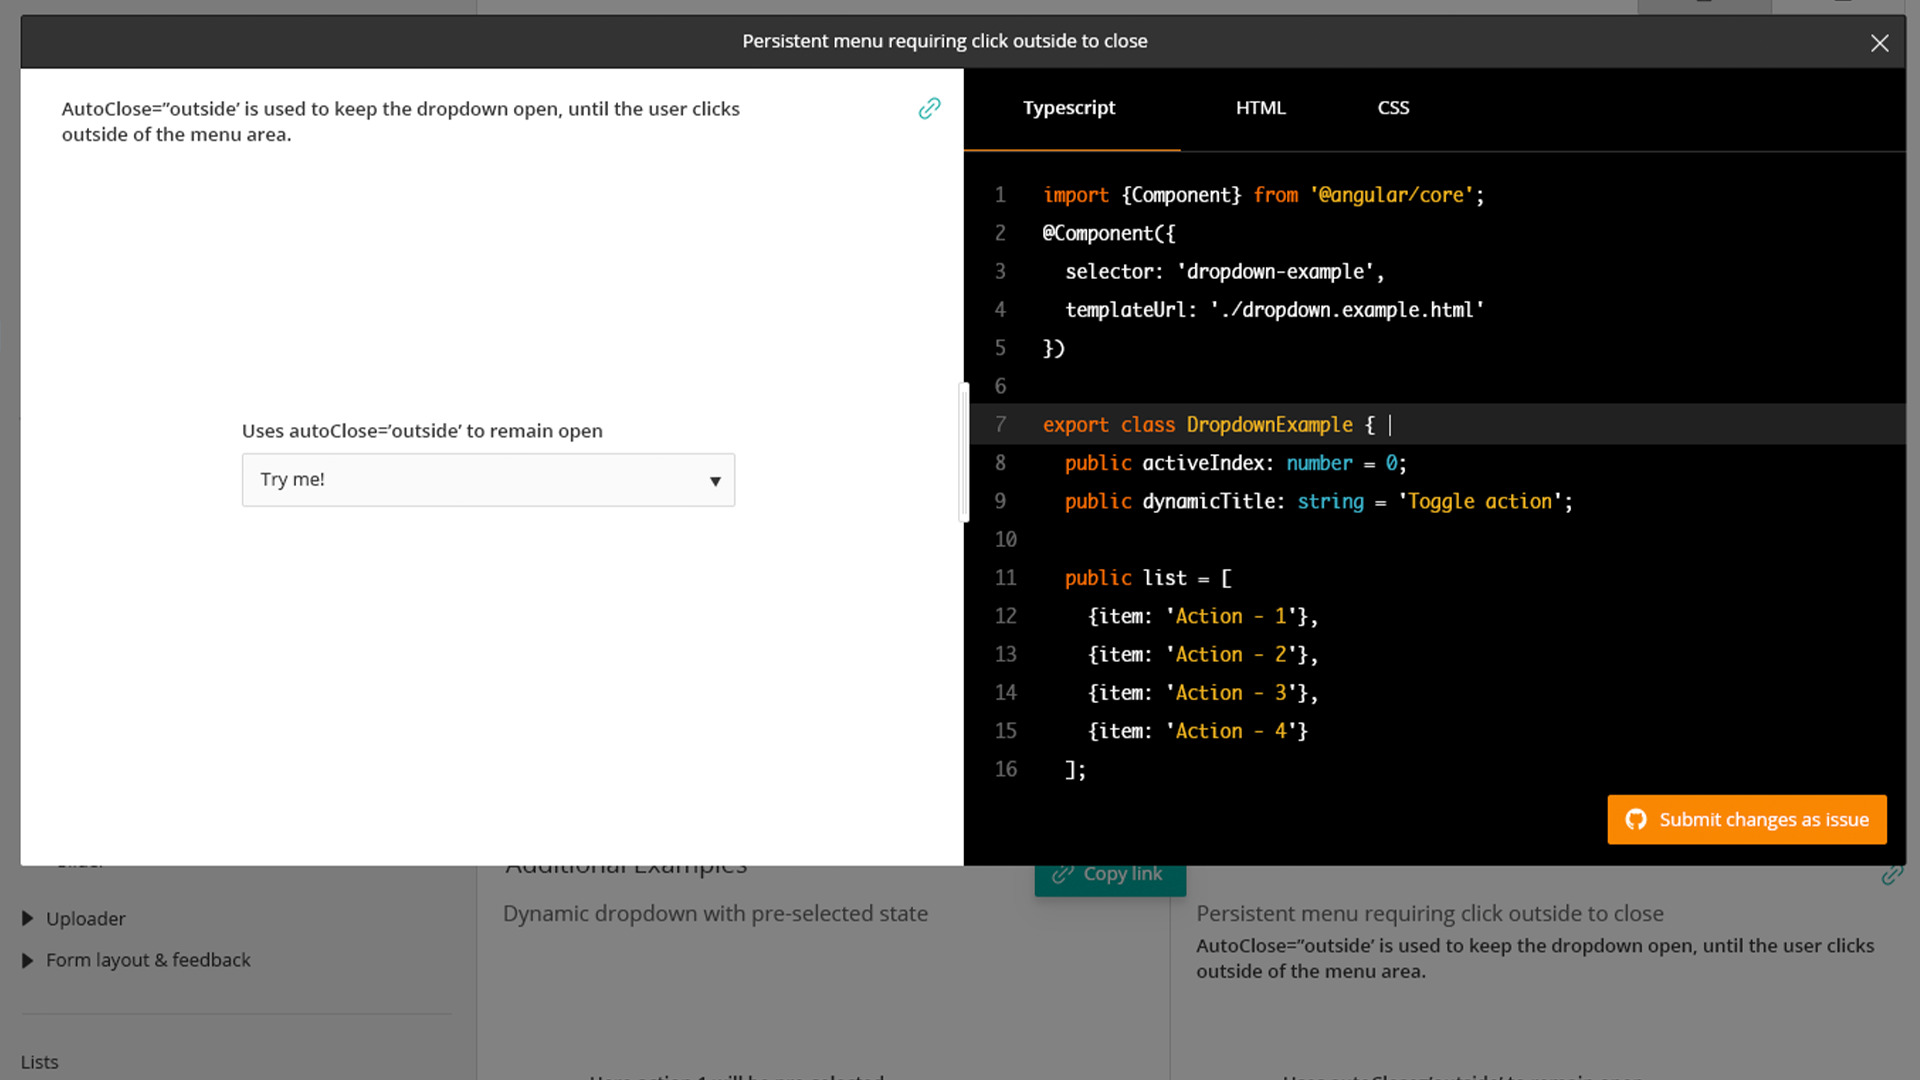Screen dimensions: 1920x1080
Task: Click the chain icon inside the Copy link button
Action: tap(1062, 874)
